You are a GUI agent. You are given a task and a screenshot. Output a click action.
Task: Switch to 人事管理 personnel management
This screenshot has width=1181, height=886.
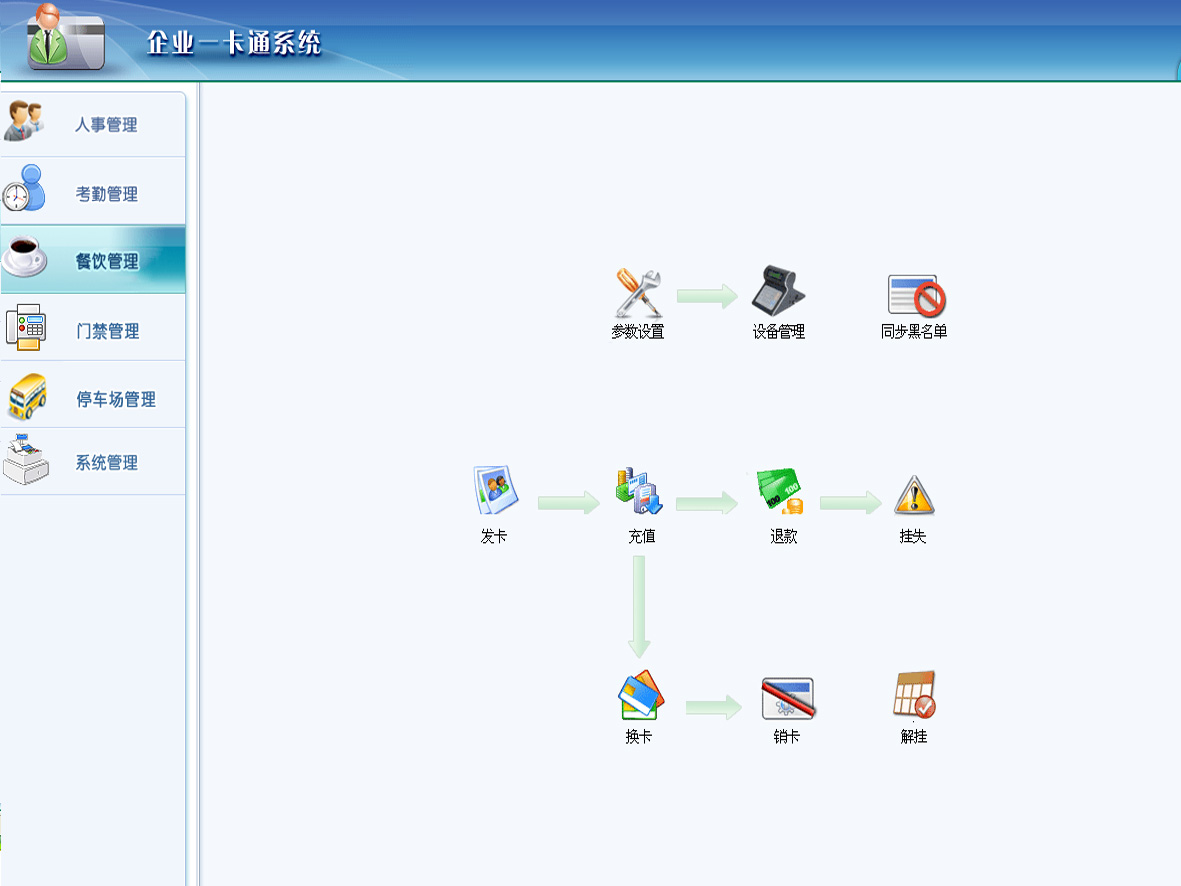(94, 125)
